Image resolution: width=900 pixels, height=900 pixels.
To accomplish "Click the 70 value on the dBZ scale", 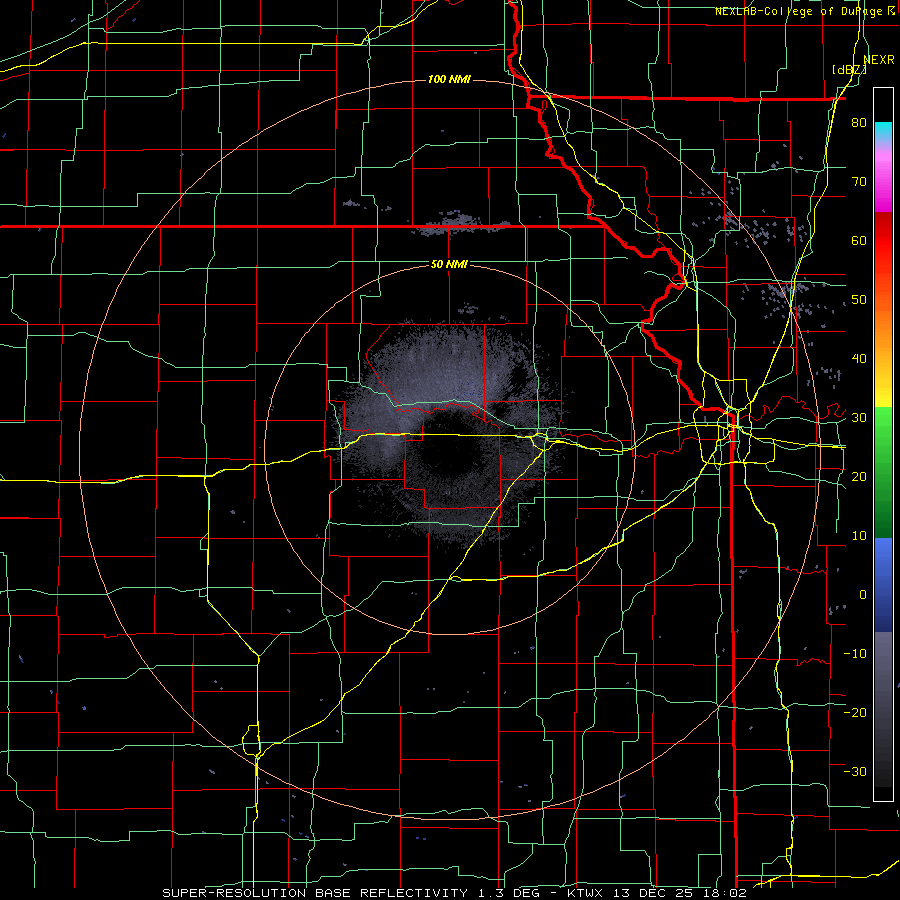I will click(x=859, y=181).
